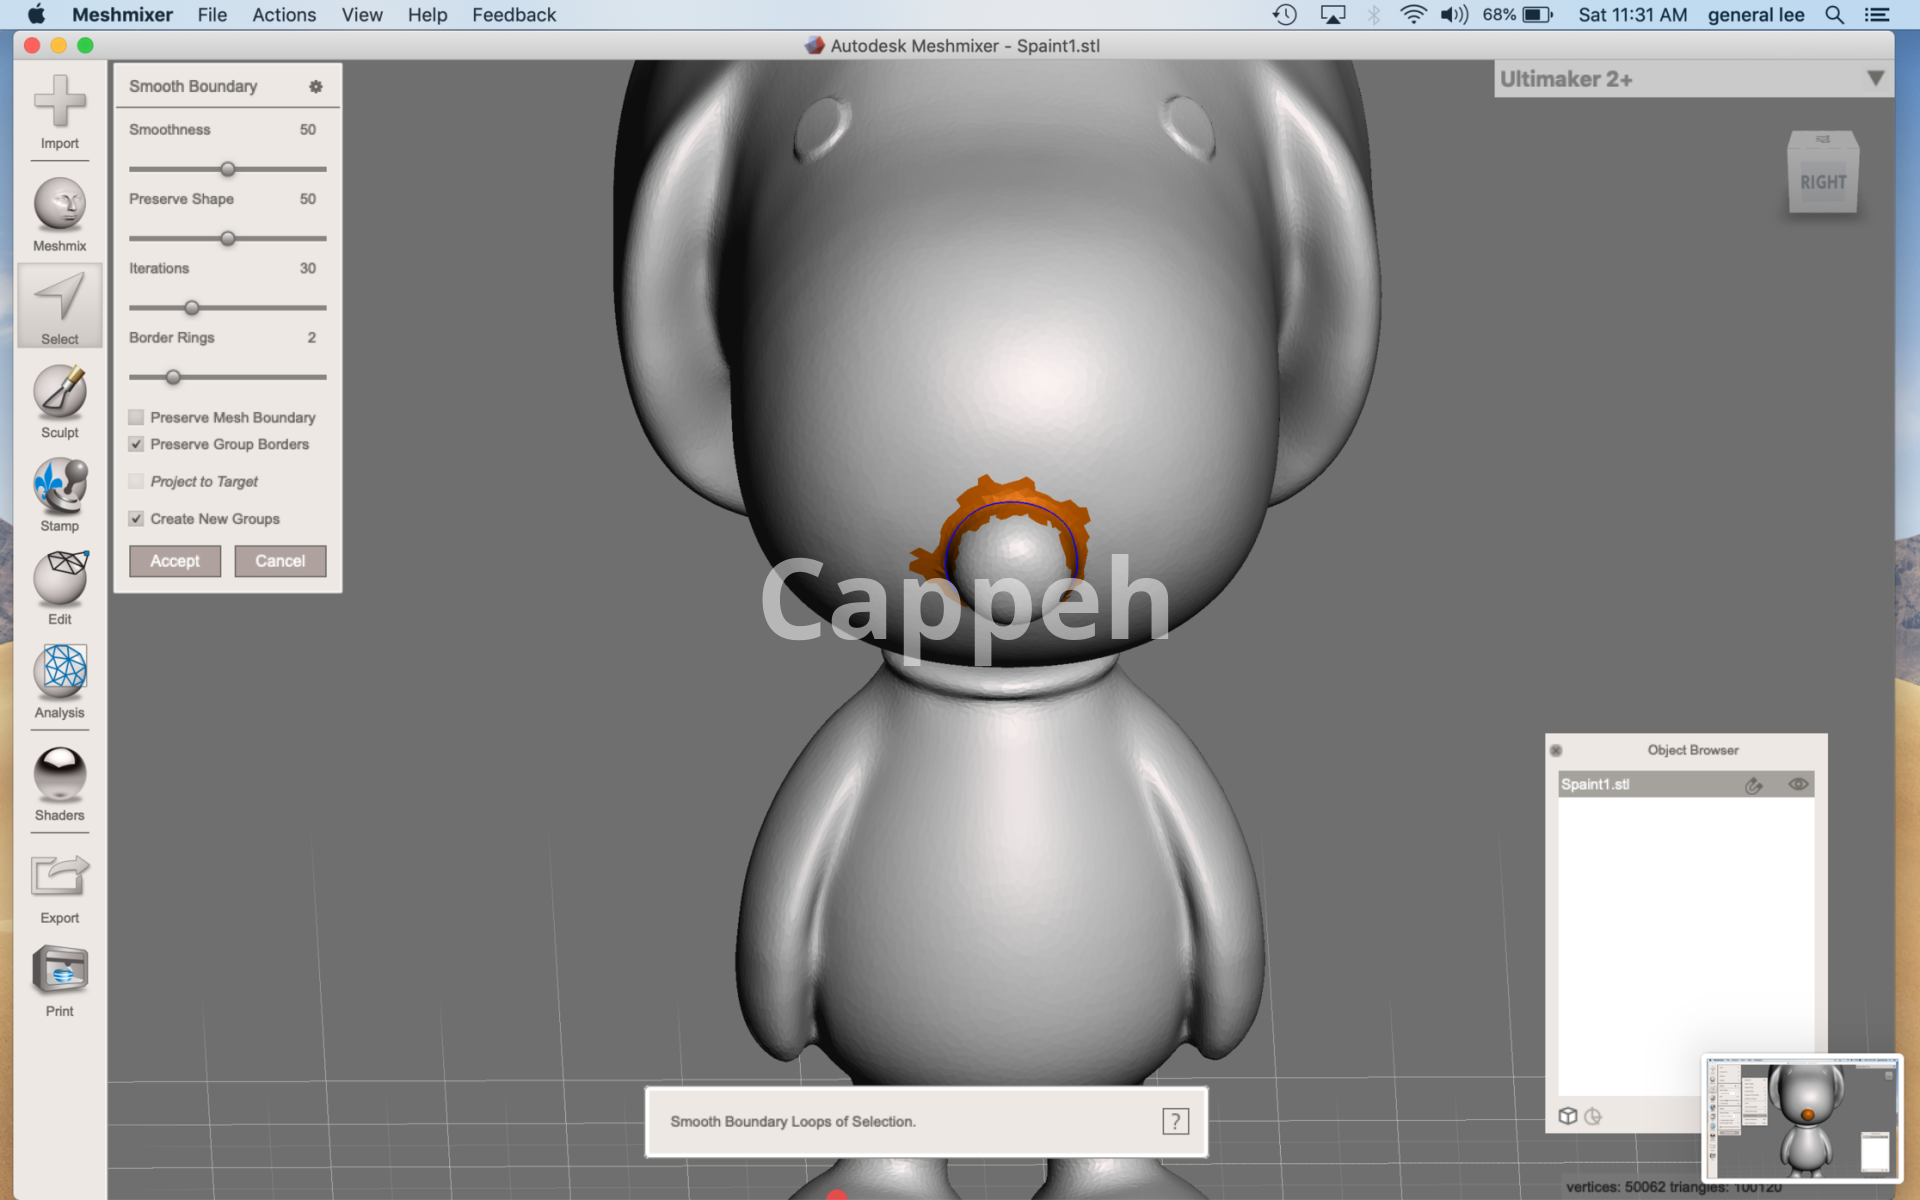Open the Analysis tool
The width and height of the screenshot is (1920, 1200).
pyautogui.click(x=59, y=673)
